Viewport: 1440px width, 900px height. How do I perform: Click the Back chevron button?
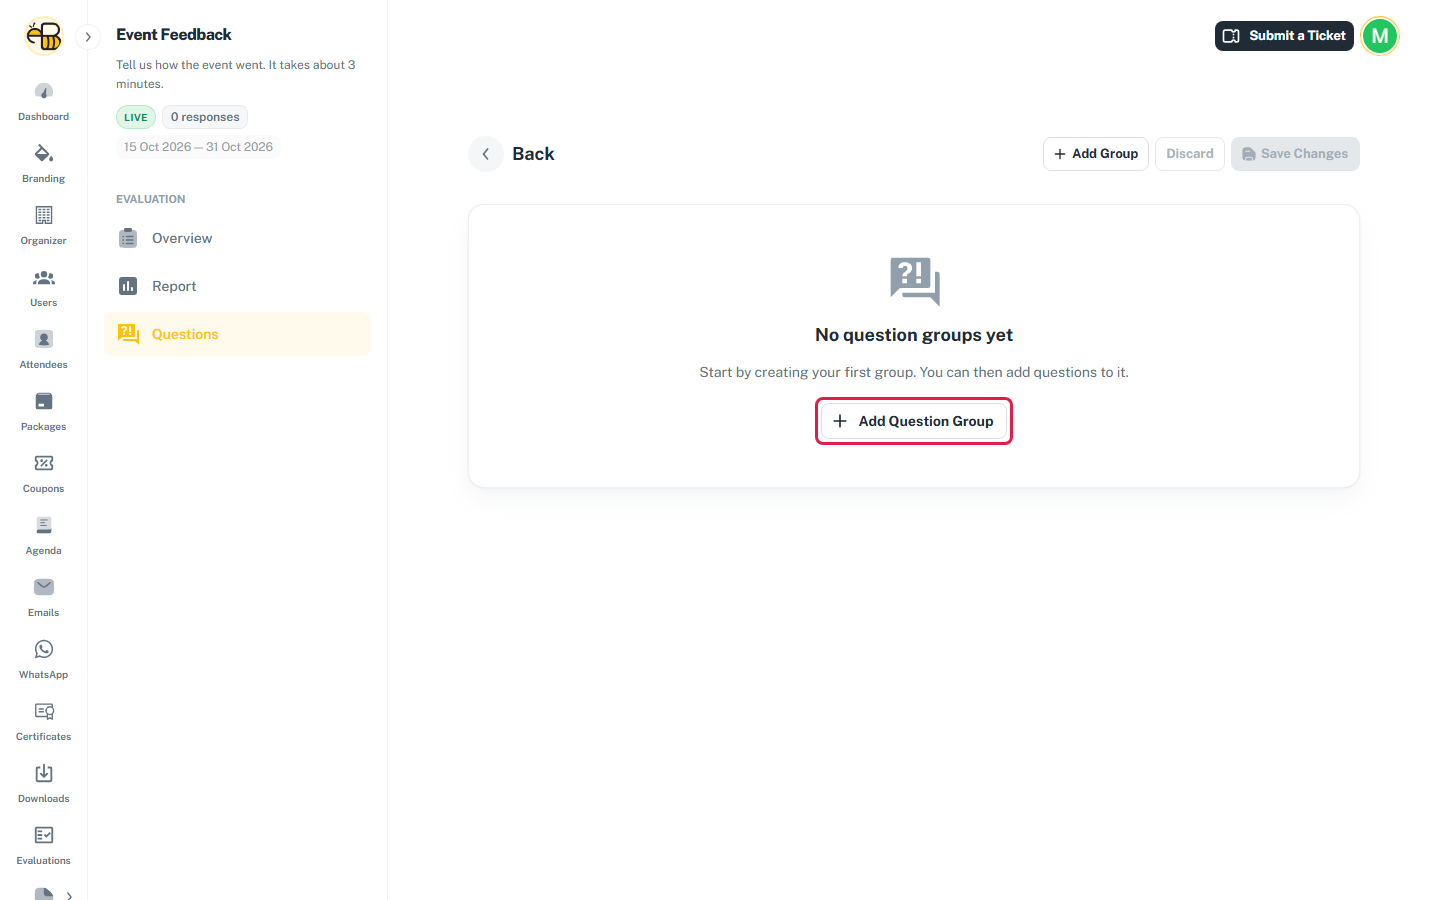point(486,154)
